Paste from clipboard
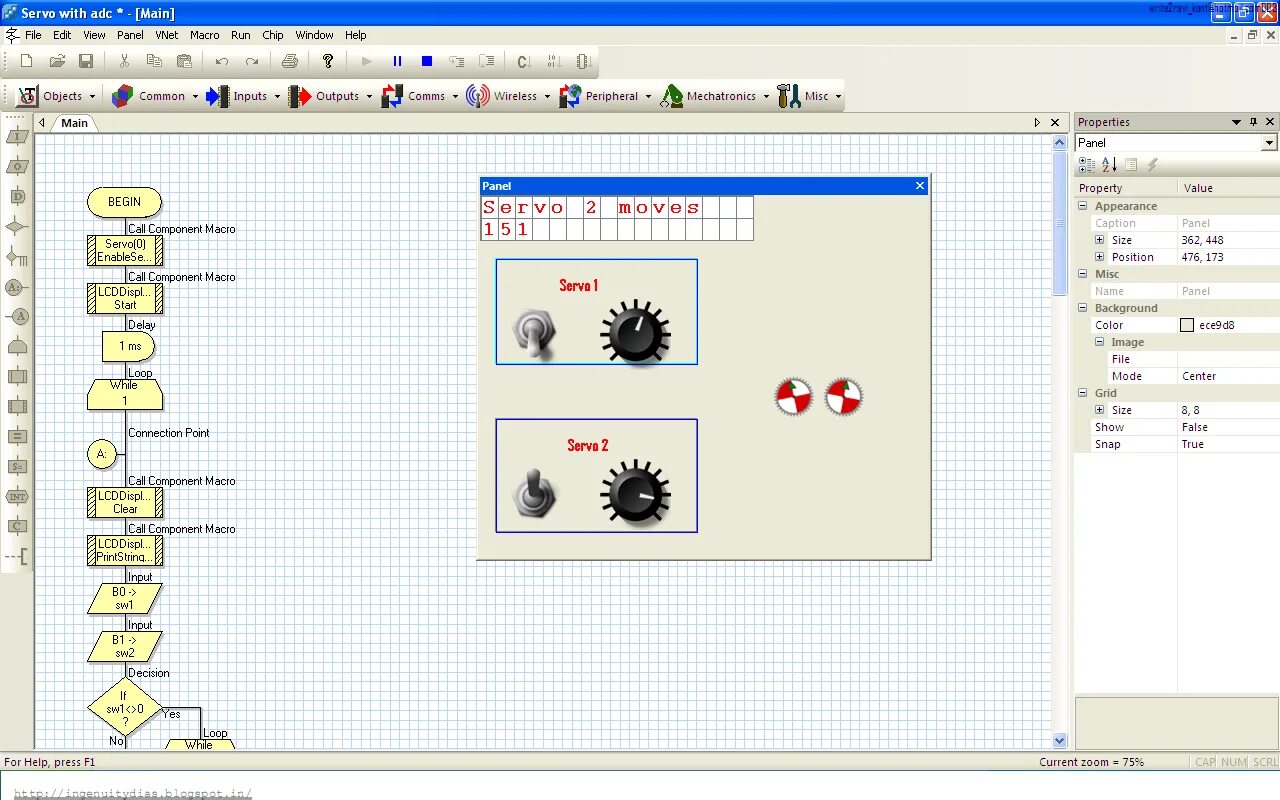Viewport: 1280px width, 800px height. 184,61
